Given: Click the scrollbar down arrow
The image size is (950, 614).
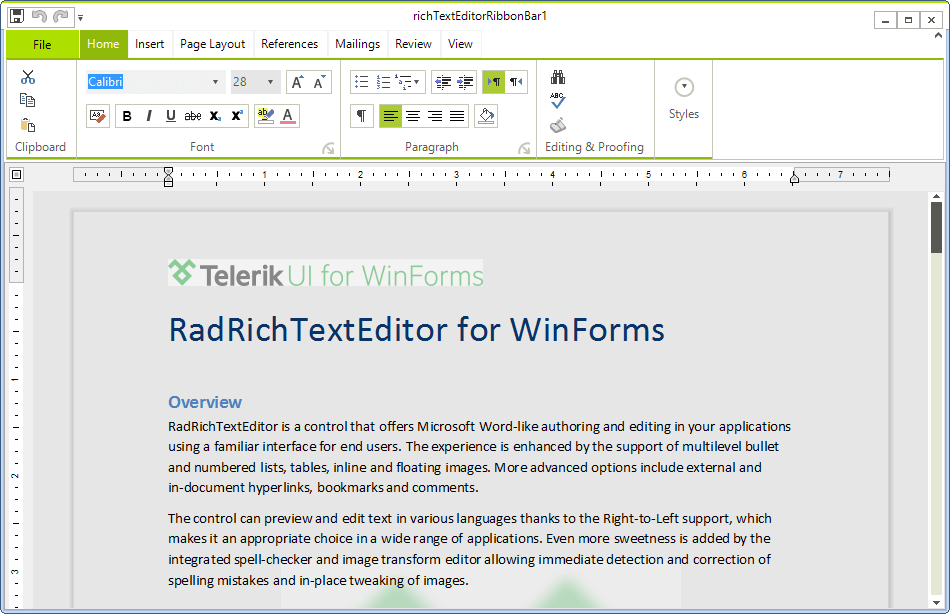Looking at the screenshot, I should [x=937, y=603].
